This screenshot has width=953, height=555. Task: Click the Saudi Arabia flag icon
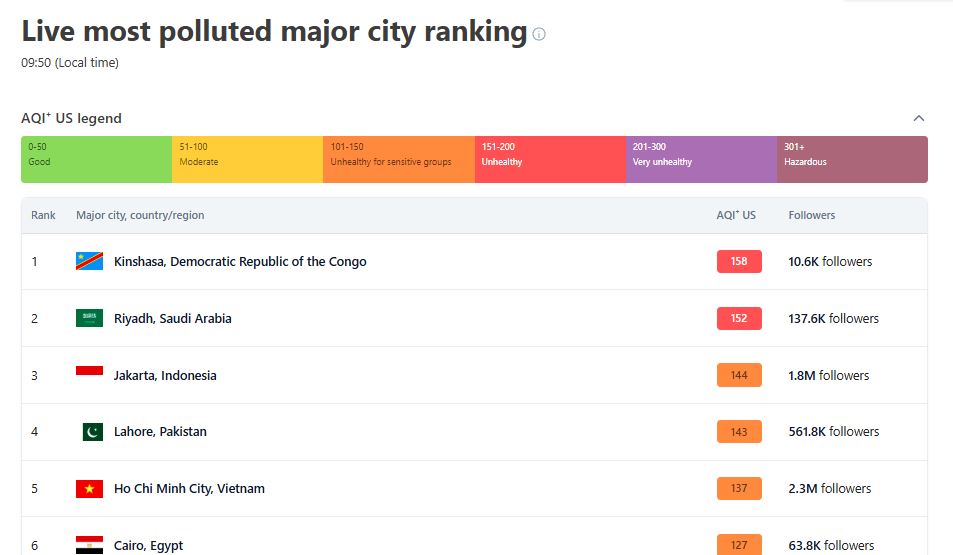pos(89,318)
